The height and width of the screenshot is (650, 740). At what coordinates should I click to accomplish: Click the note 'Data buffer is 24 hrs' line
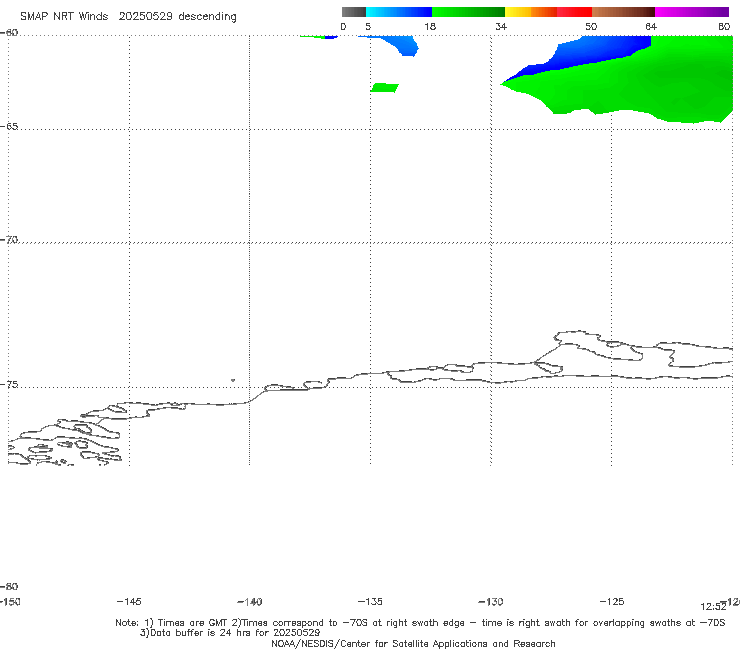pos(230,633)
